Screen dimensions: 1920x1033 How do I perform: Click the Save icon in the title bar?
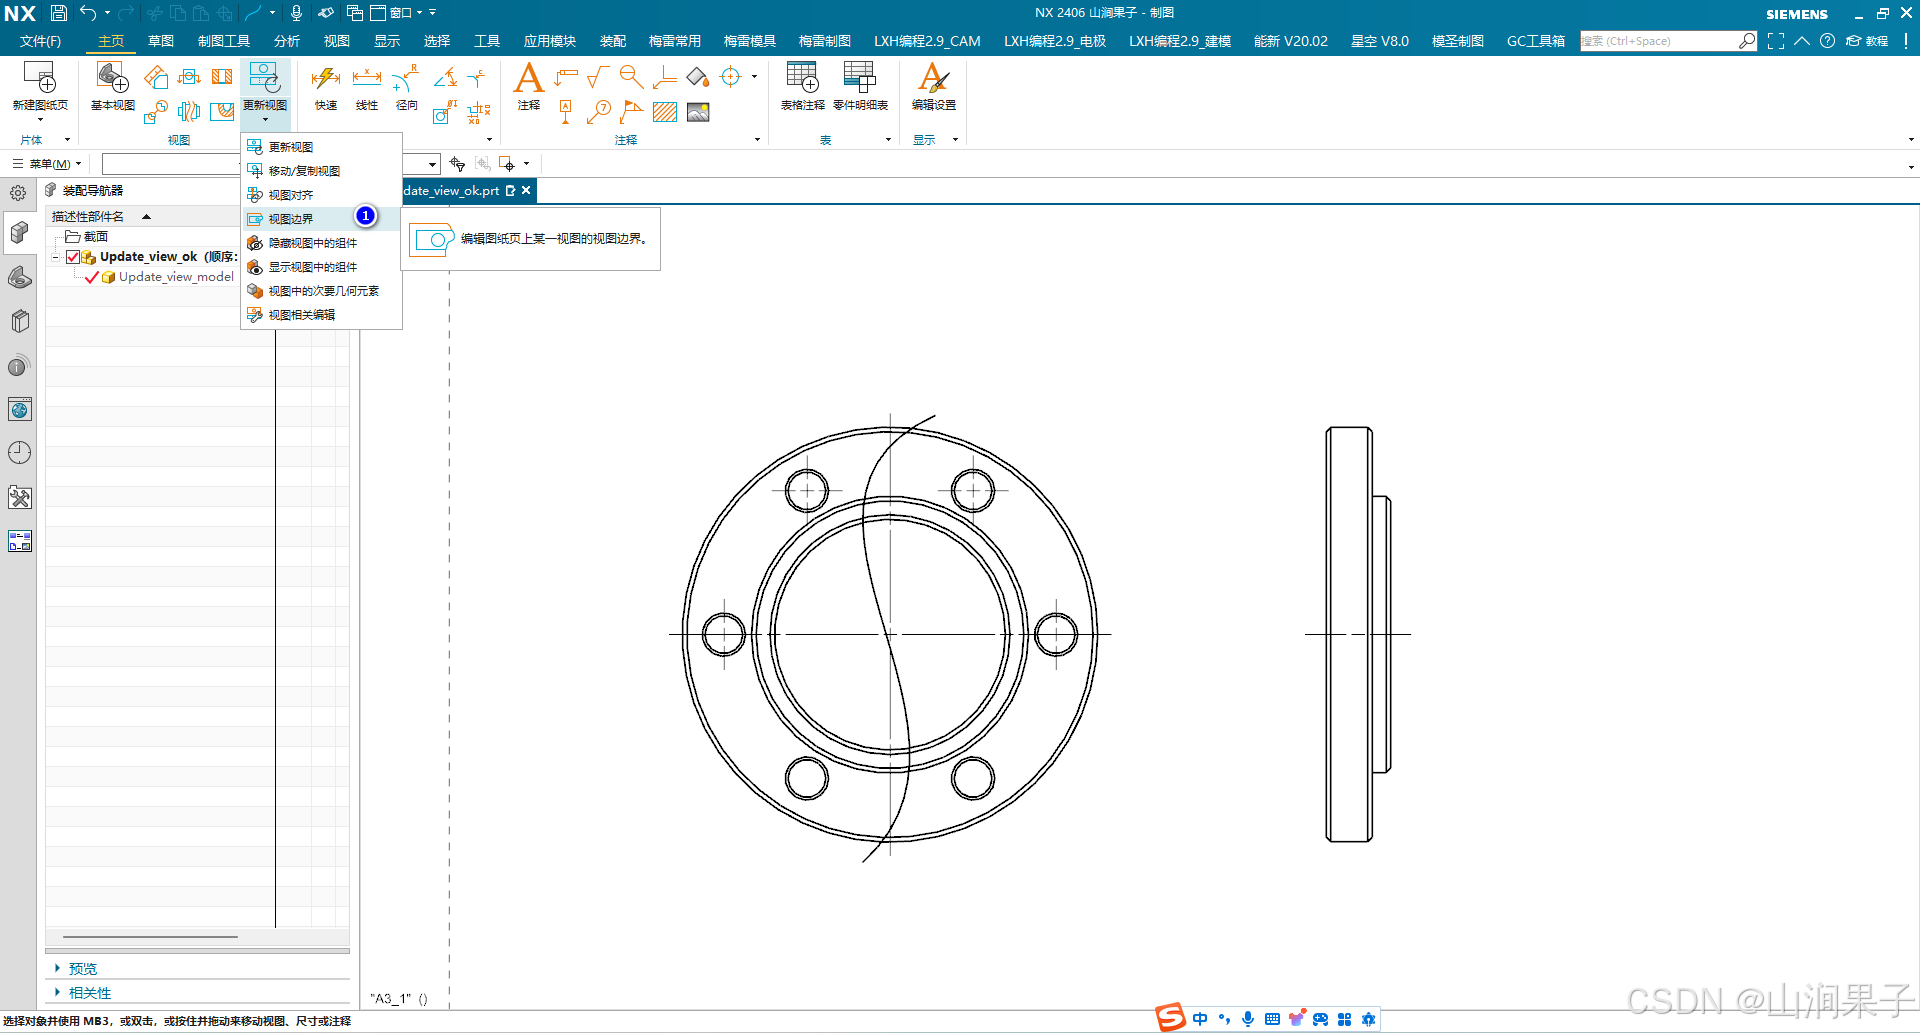click(x=59, y=13)
